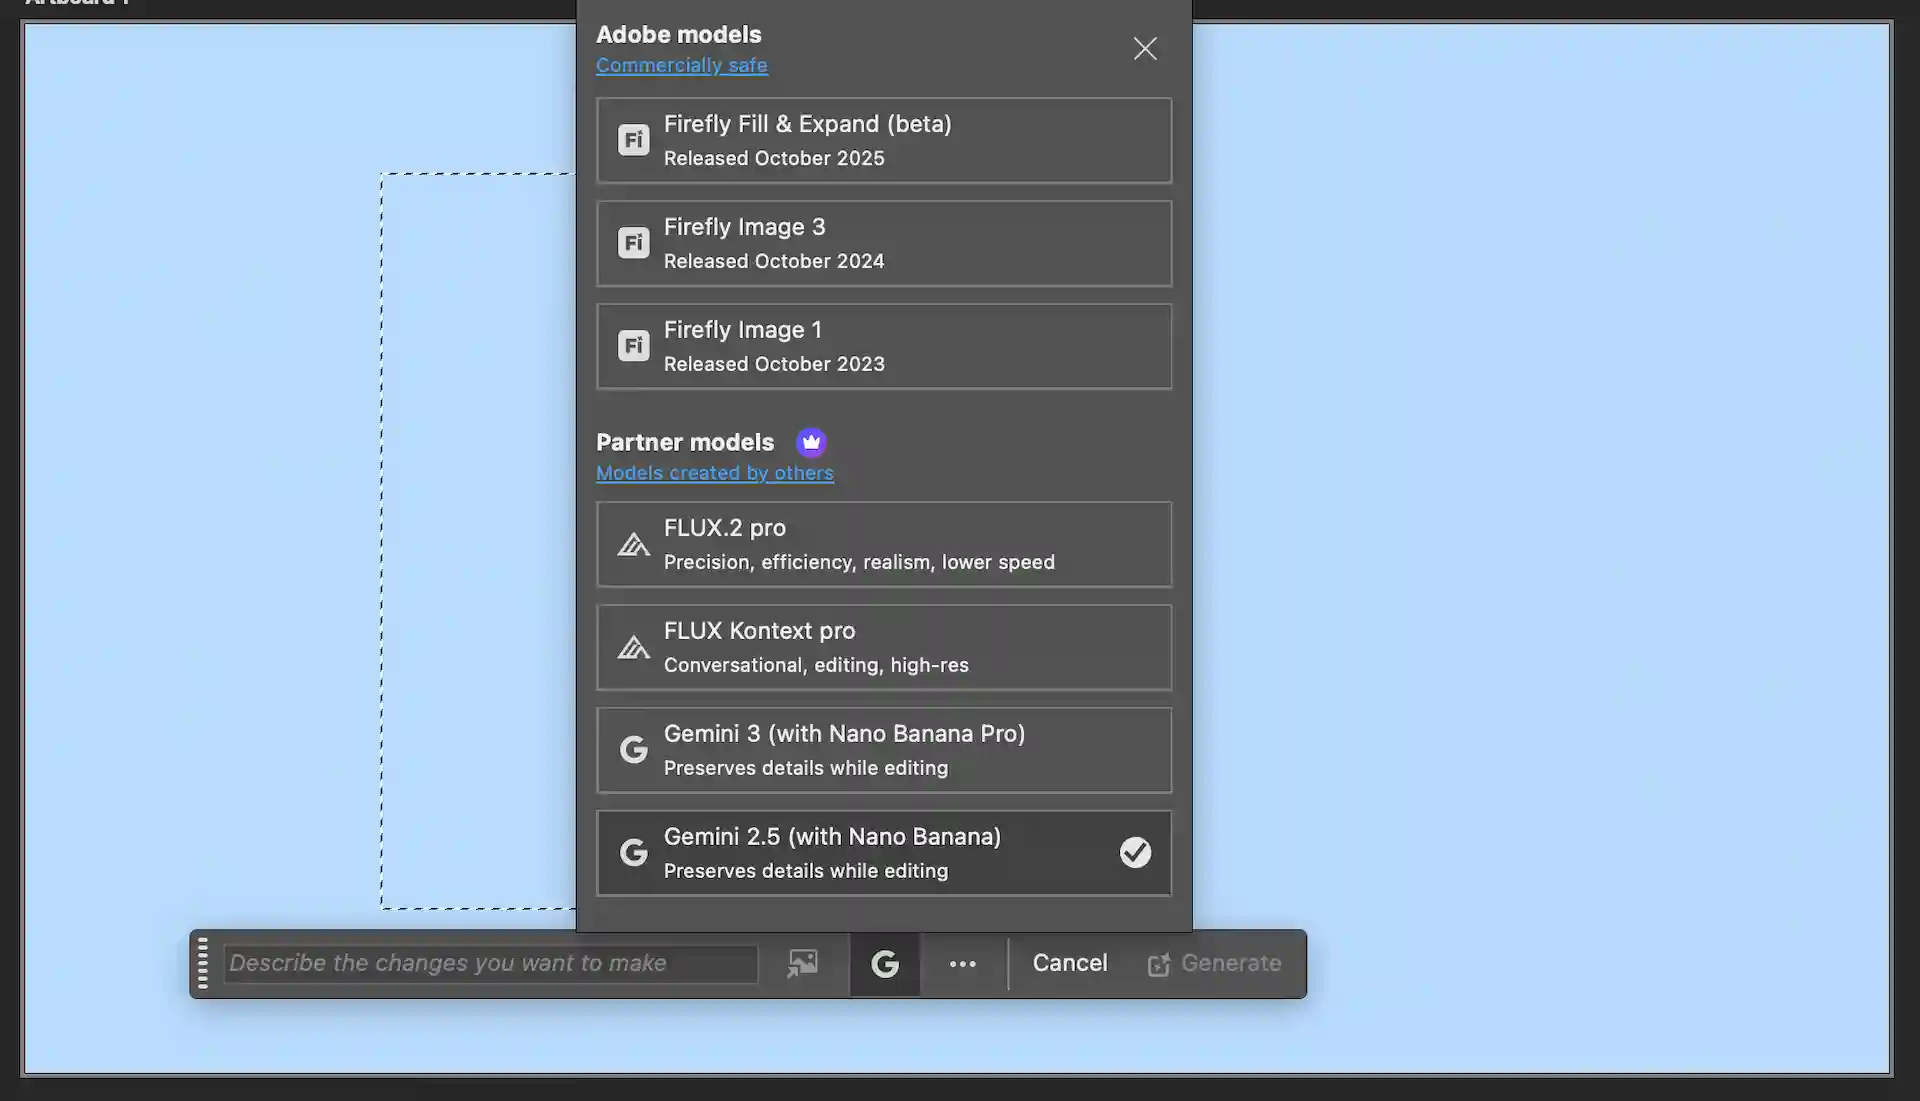Select the FLUX.2 pro model icon

point(633,544)
